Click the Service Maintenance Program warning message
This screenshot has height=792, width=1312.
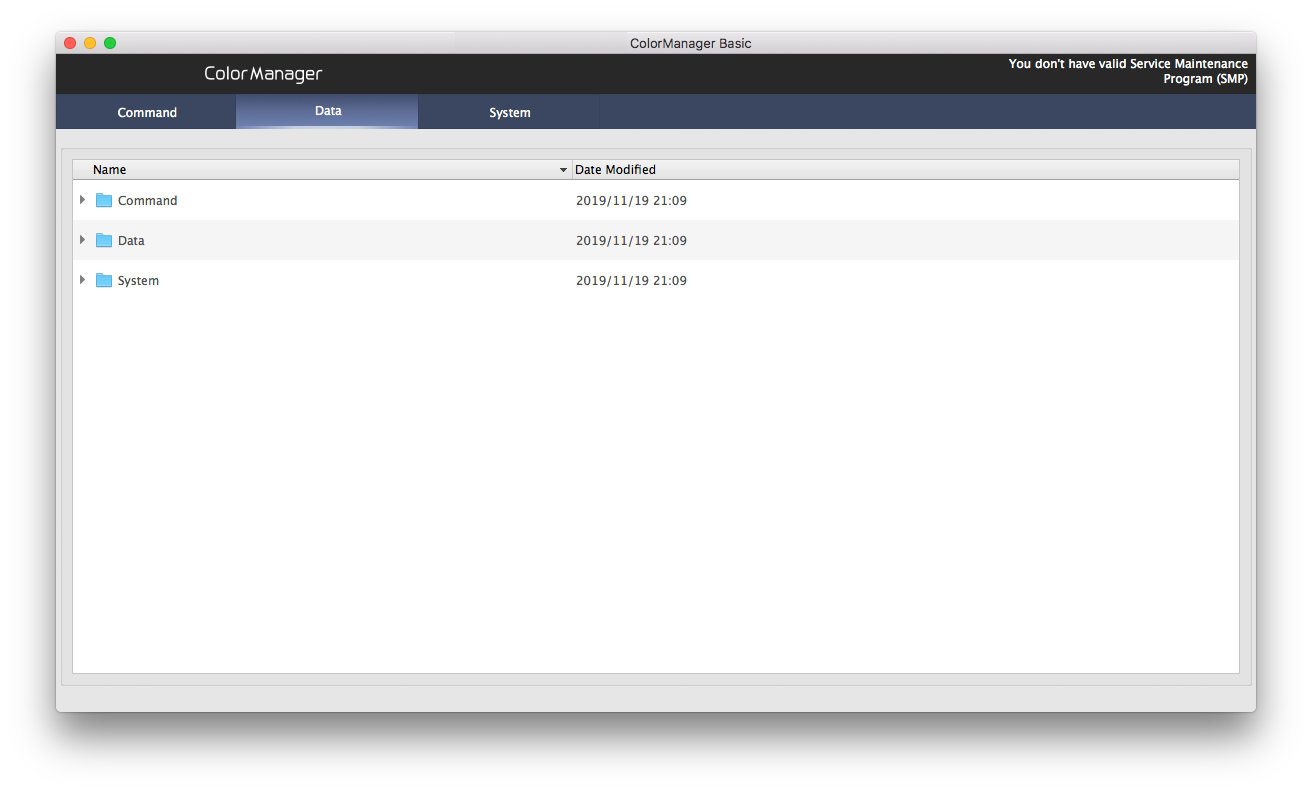click(1127, 71)
